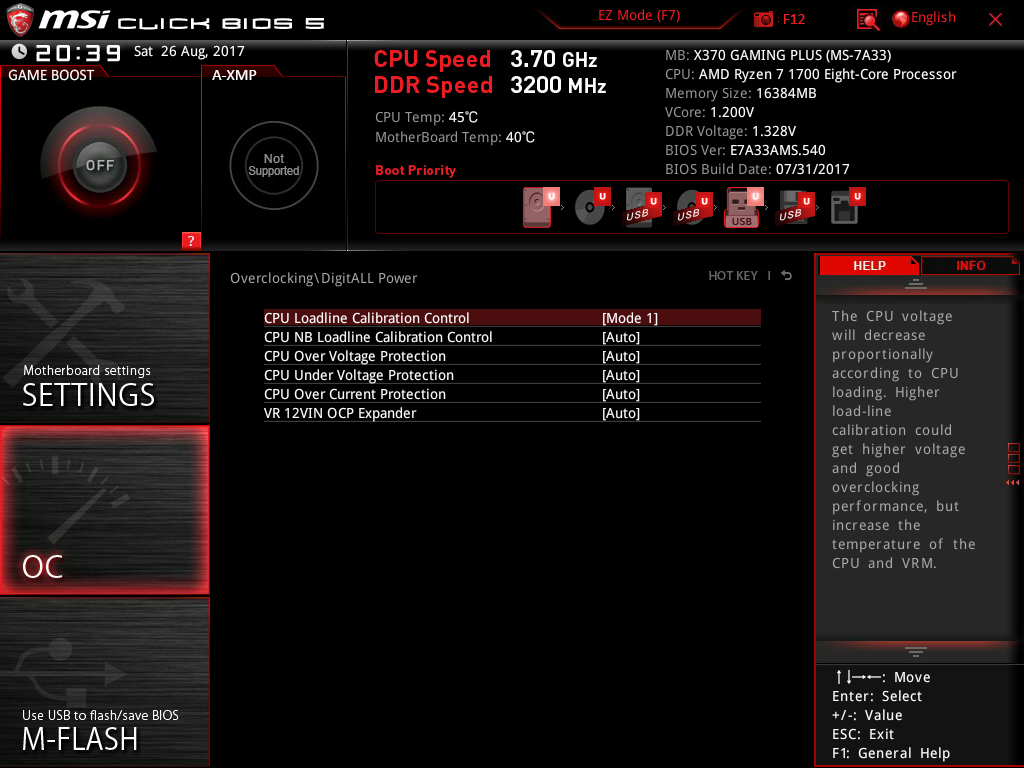Image resolution: width=1024 pixels, height=768 pixels.
Task: Click the date Sat 26 Aug, 2017
Action: point(189,52)
